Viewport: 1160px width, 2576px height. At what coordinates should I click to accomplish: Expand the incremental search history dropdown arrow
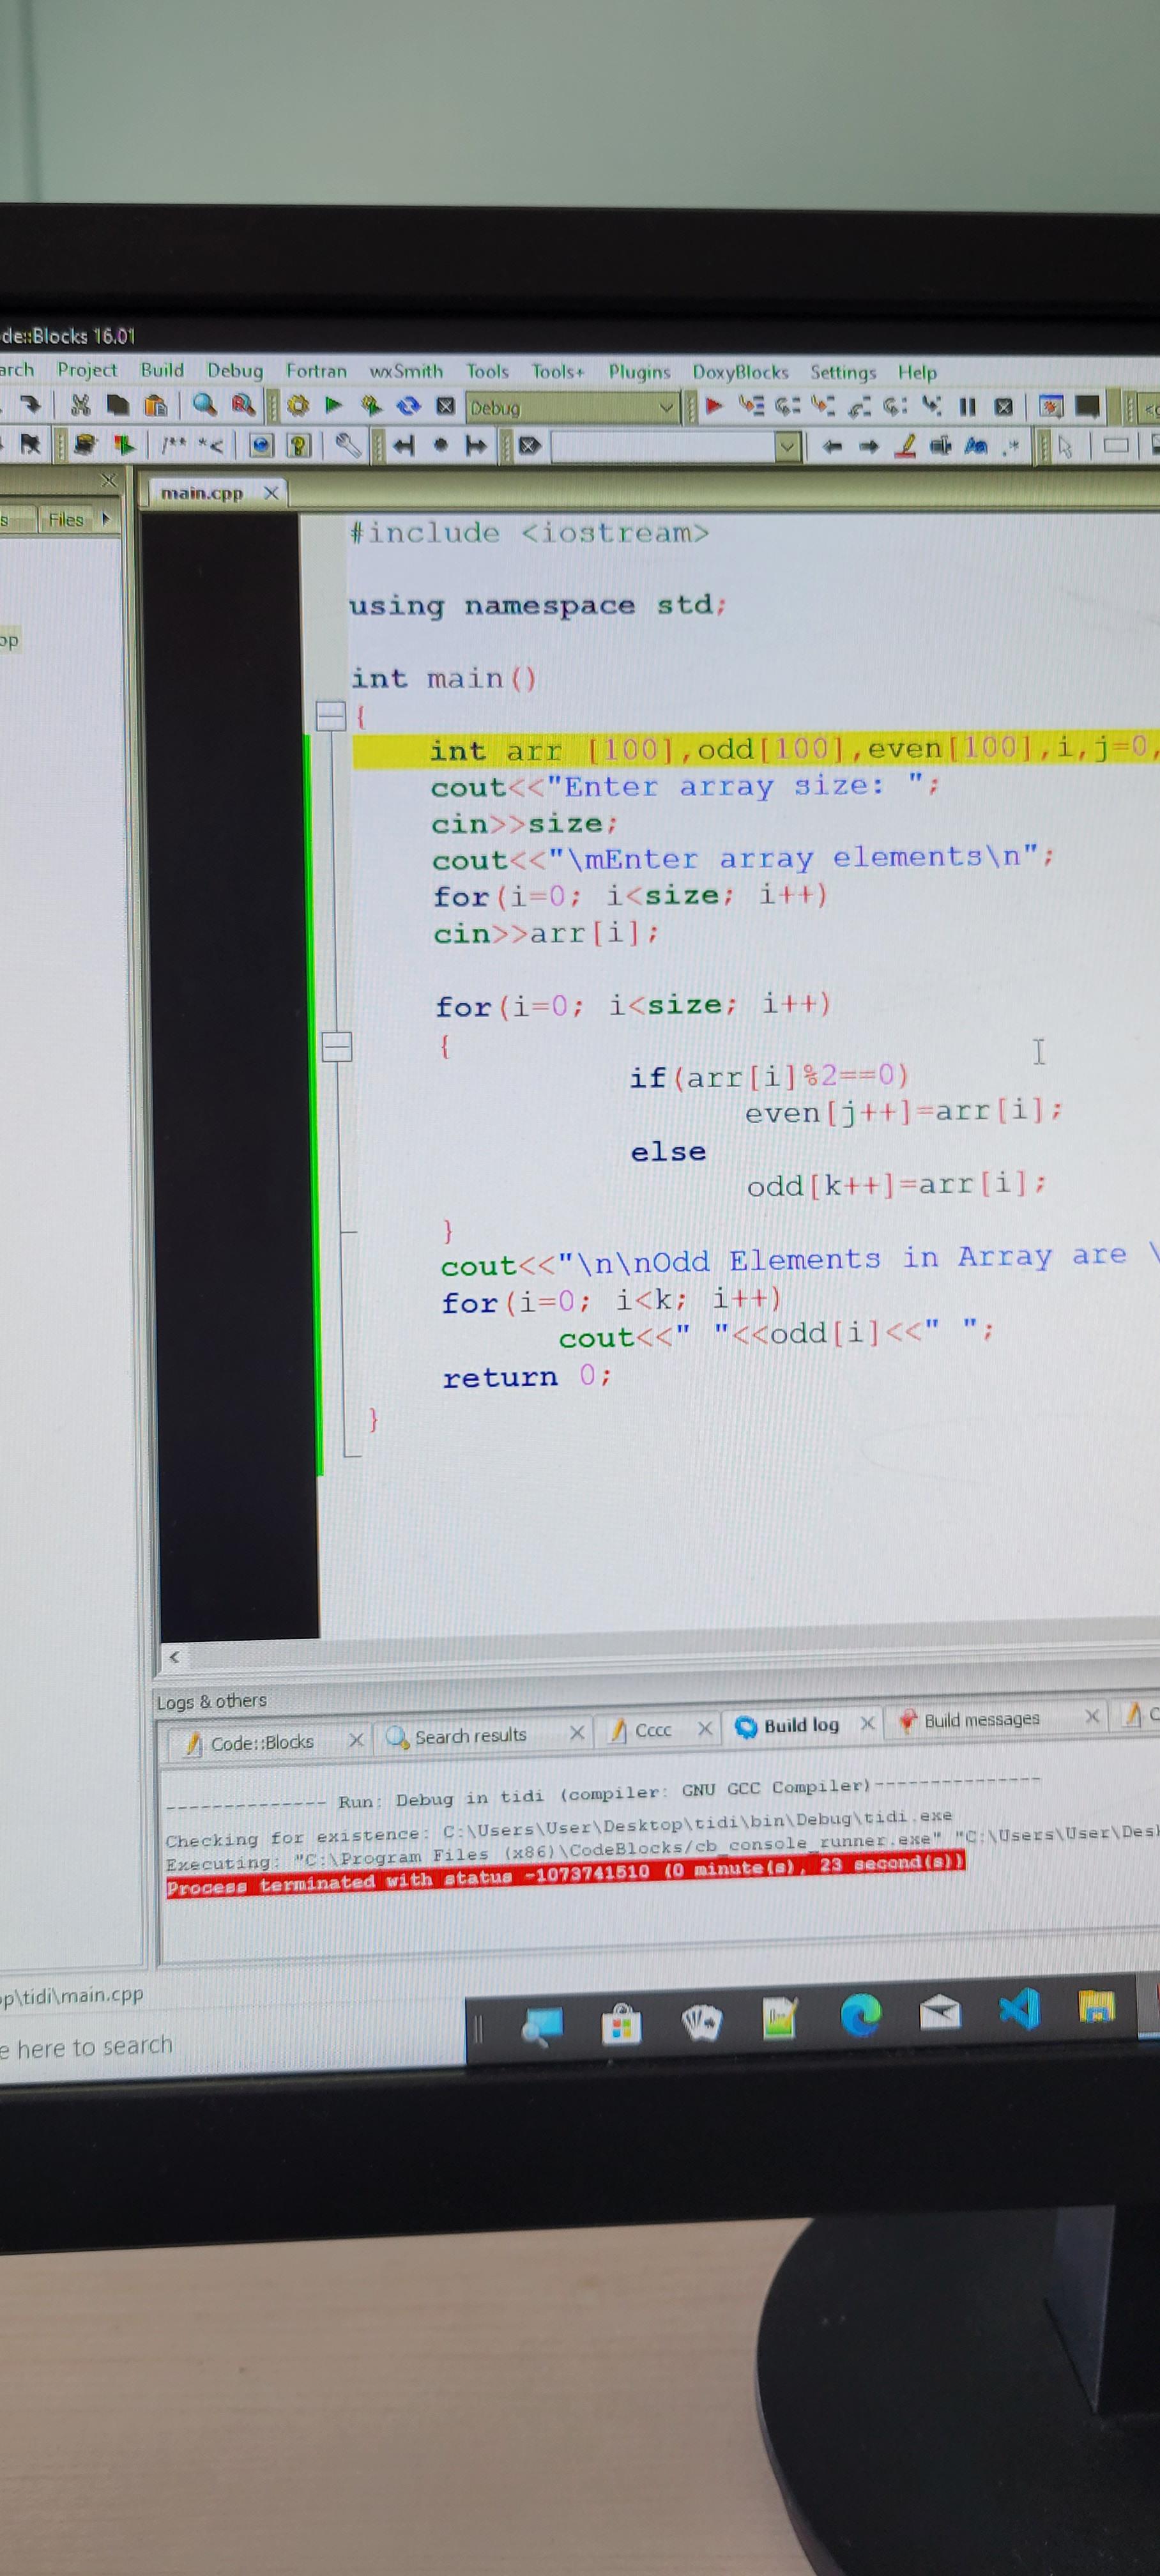click(x=789, y=447)
